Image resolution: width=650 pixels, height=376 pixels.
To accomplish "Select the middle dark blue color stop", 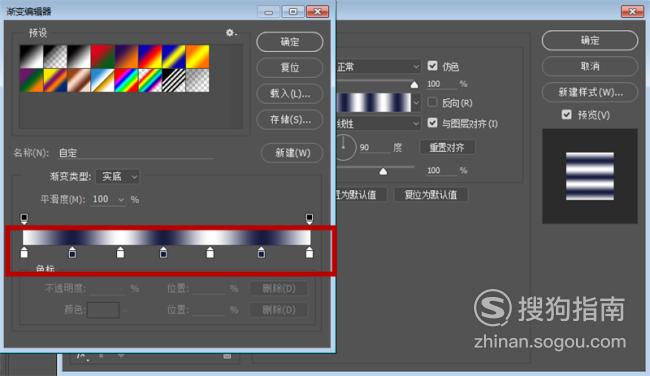I will click(x=163, y=252).
